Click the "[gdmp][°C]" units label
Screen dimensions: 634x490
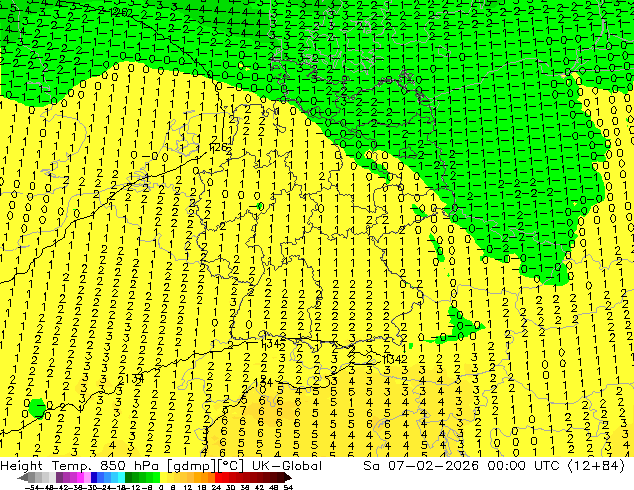coord(206,466)
